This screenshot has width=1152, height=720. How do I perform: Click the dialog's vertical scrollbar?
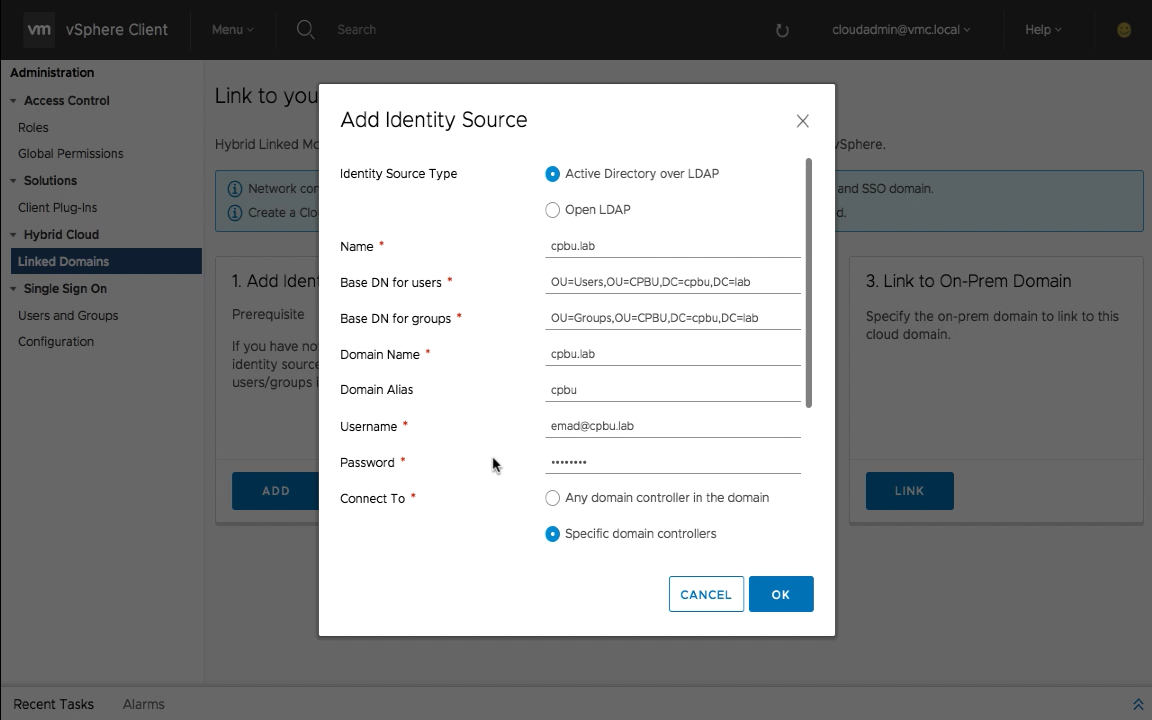click(808, 282)
